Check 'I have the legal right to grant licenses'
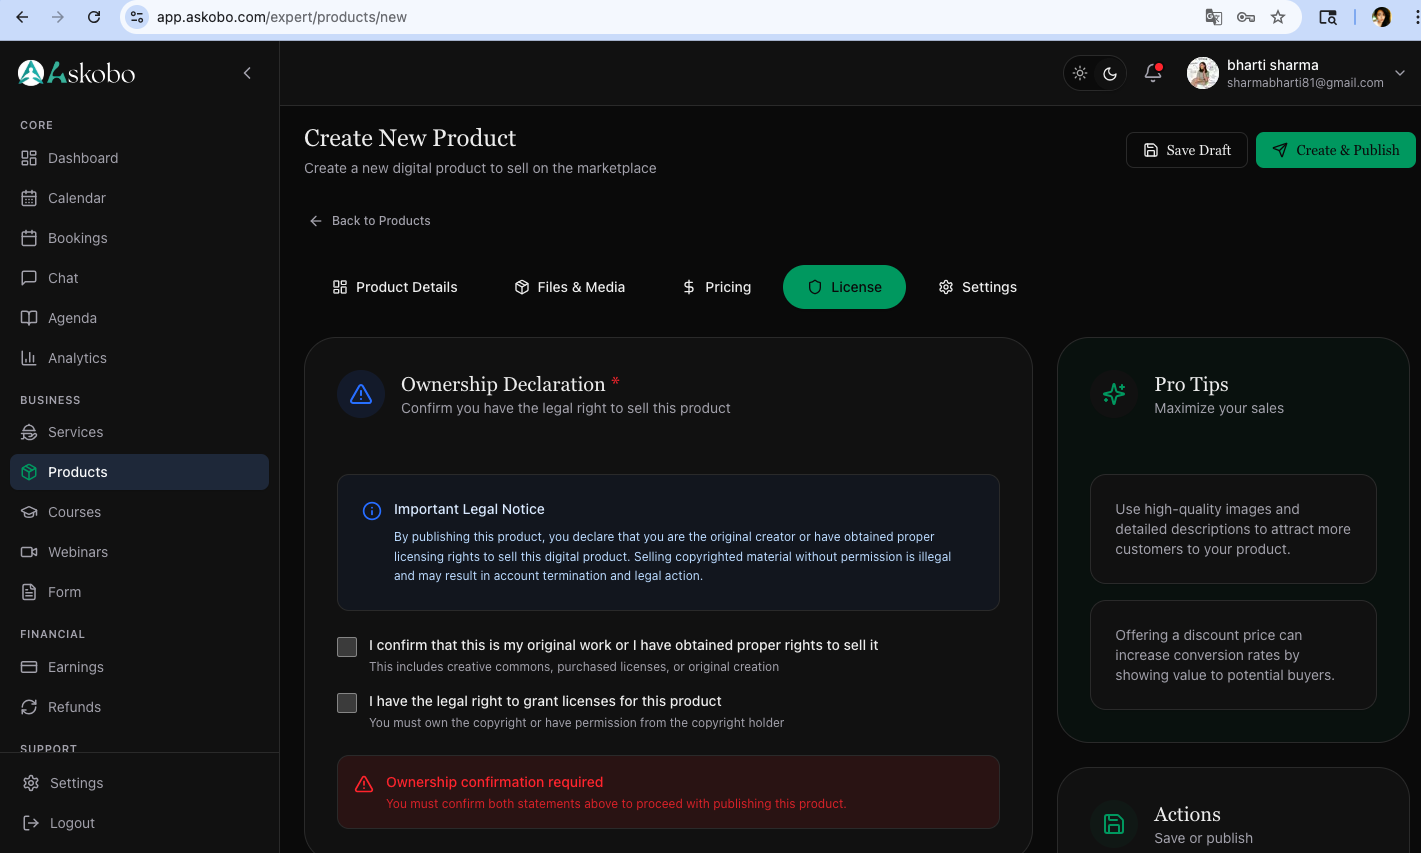 click(x=346, y=703)
